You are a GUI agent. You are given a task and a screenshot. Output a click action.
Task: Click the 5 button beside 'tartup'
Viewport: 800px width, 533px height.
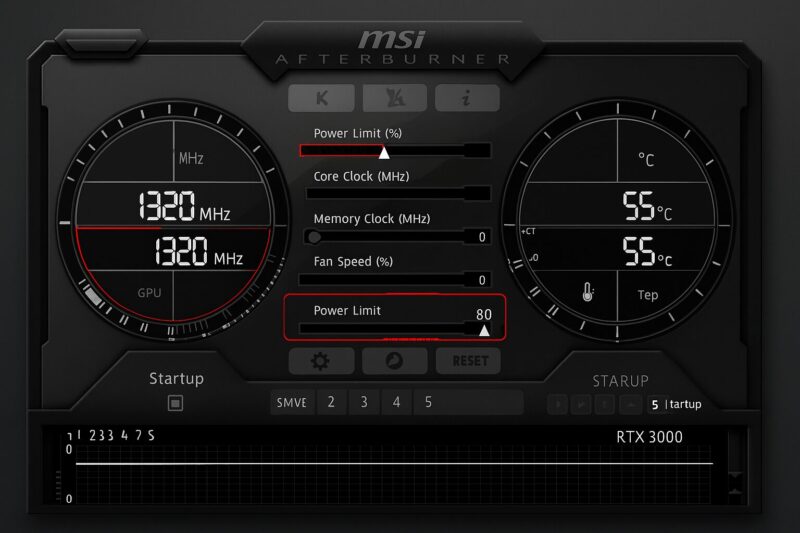(655, 405)
